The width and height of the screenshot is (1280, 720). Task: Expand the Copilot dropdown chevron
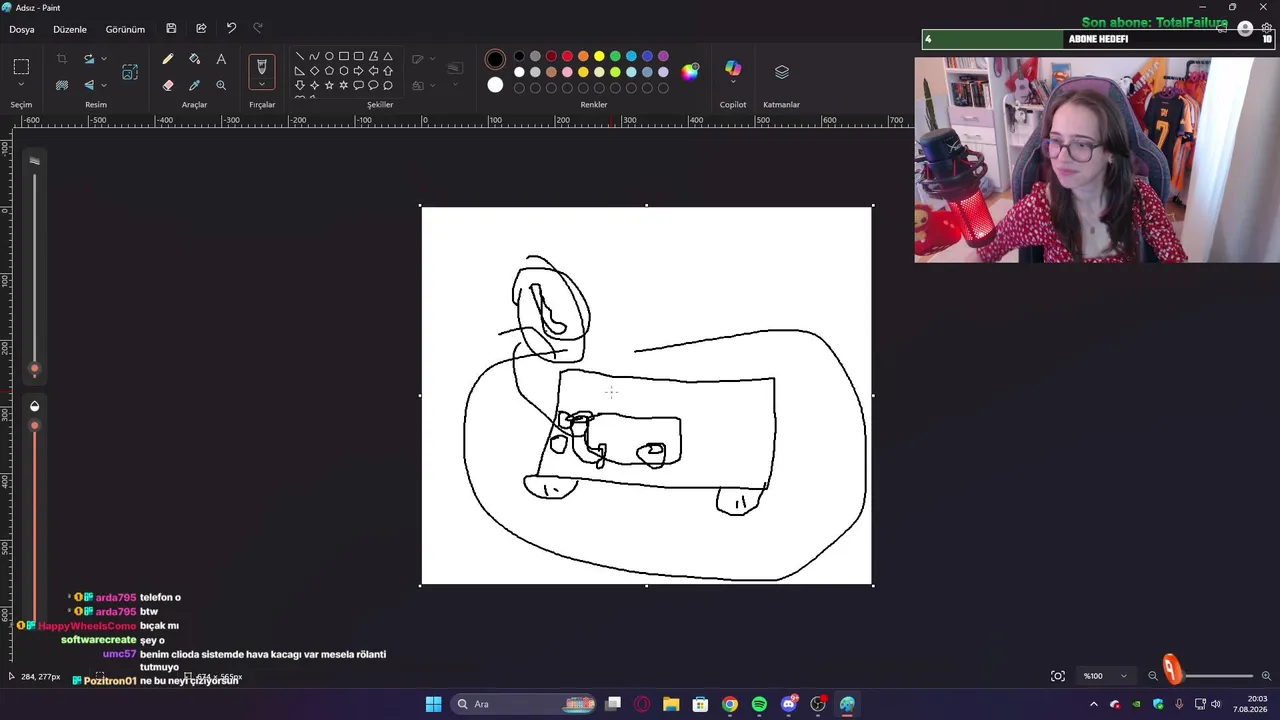(x=733, y=82)
